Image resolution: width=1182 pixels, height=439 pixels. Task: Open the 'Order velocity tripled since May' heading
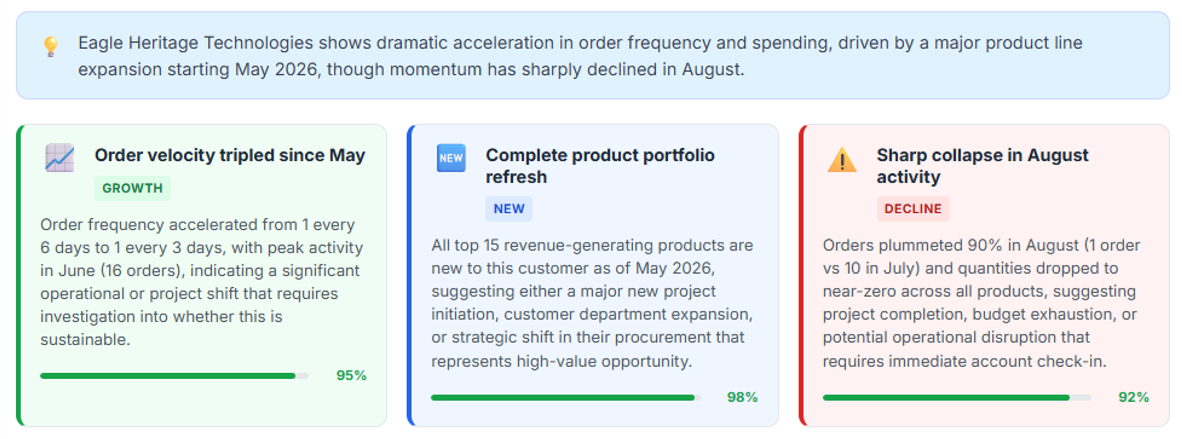[230, 155]
